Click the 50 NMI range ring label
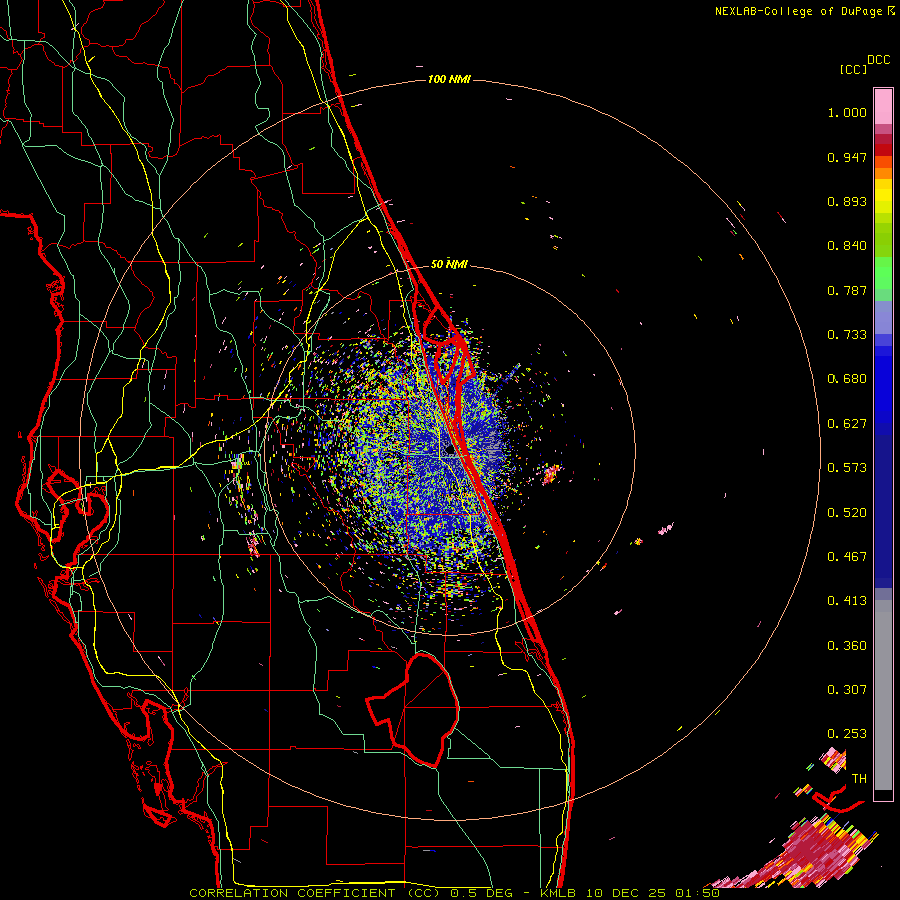 [449, 264]
